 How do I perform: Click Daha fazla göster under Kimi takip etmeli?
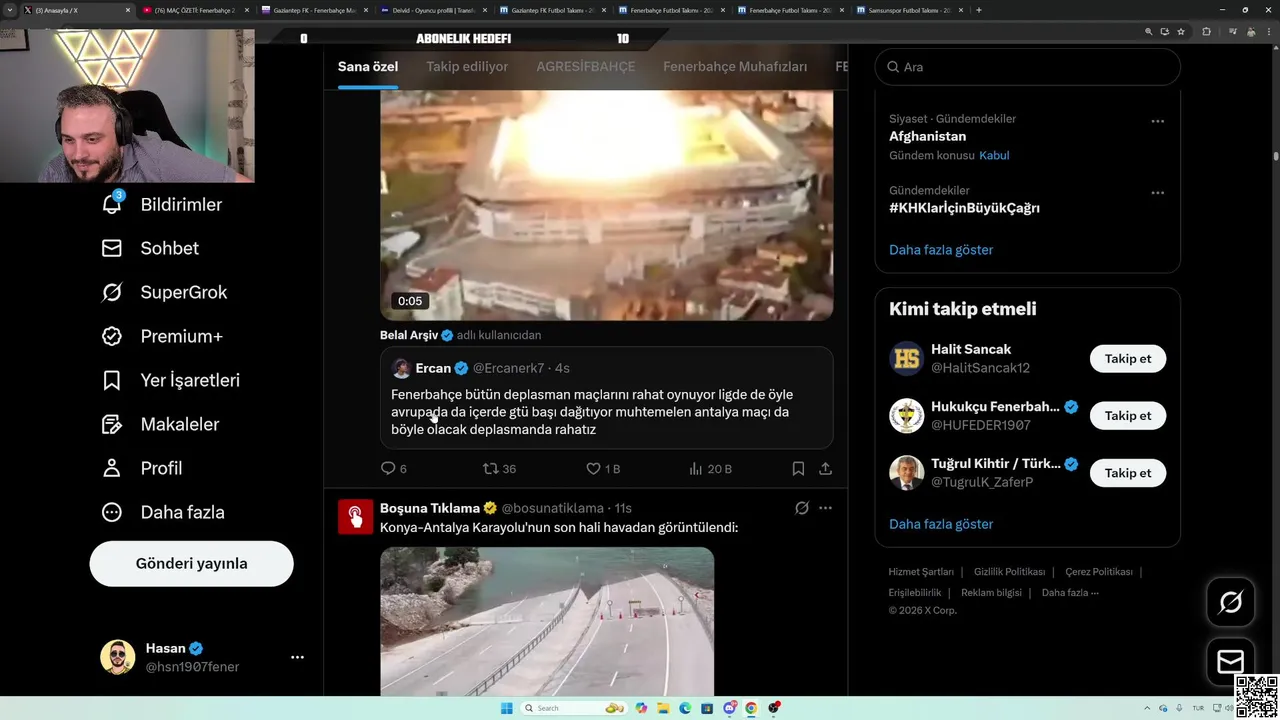(x=941, y=524)
